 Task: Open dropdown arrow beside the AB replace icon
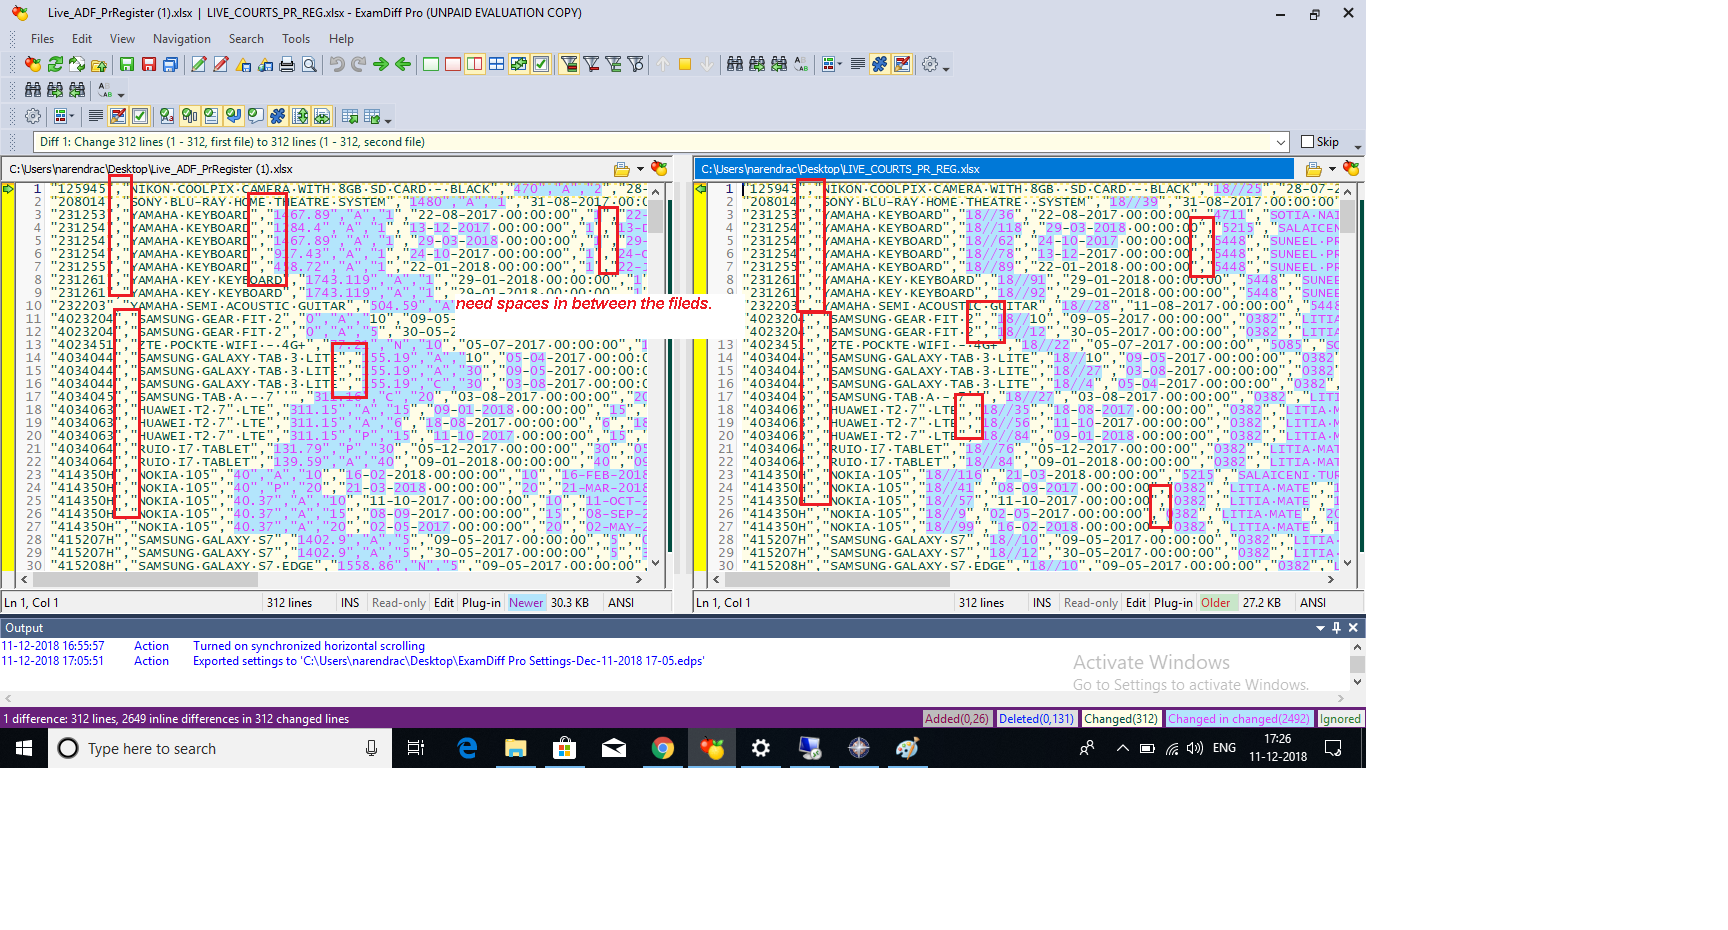tap(121, 93)
